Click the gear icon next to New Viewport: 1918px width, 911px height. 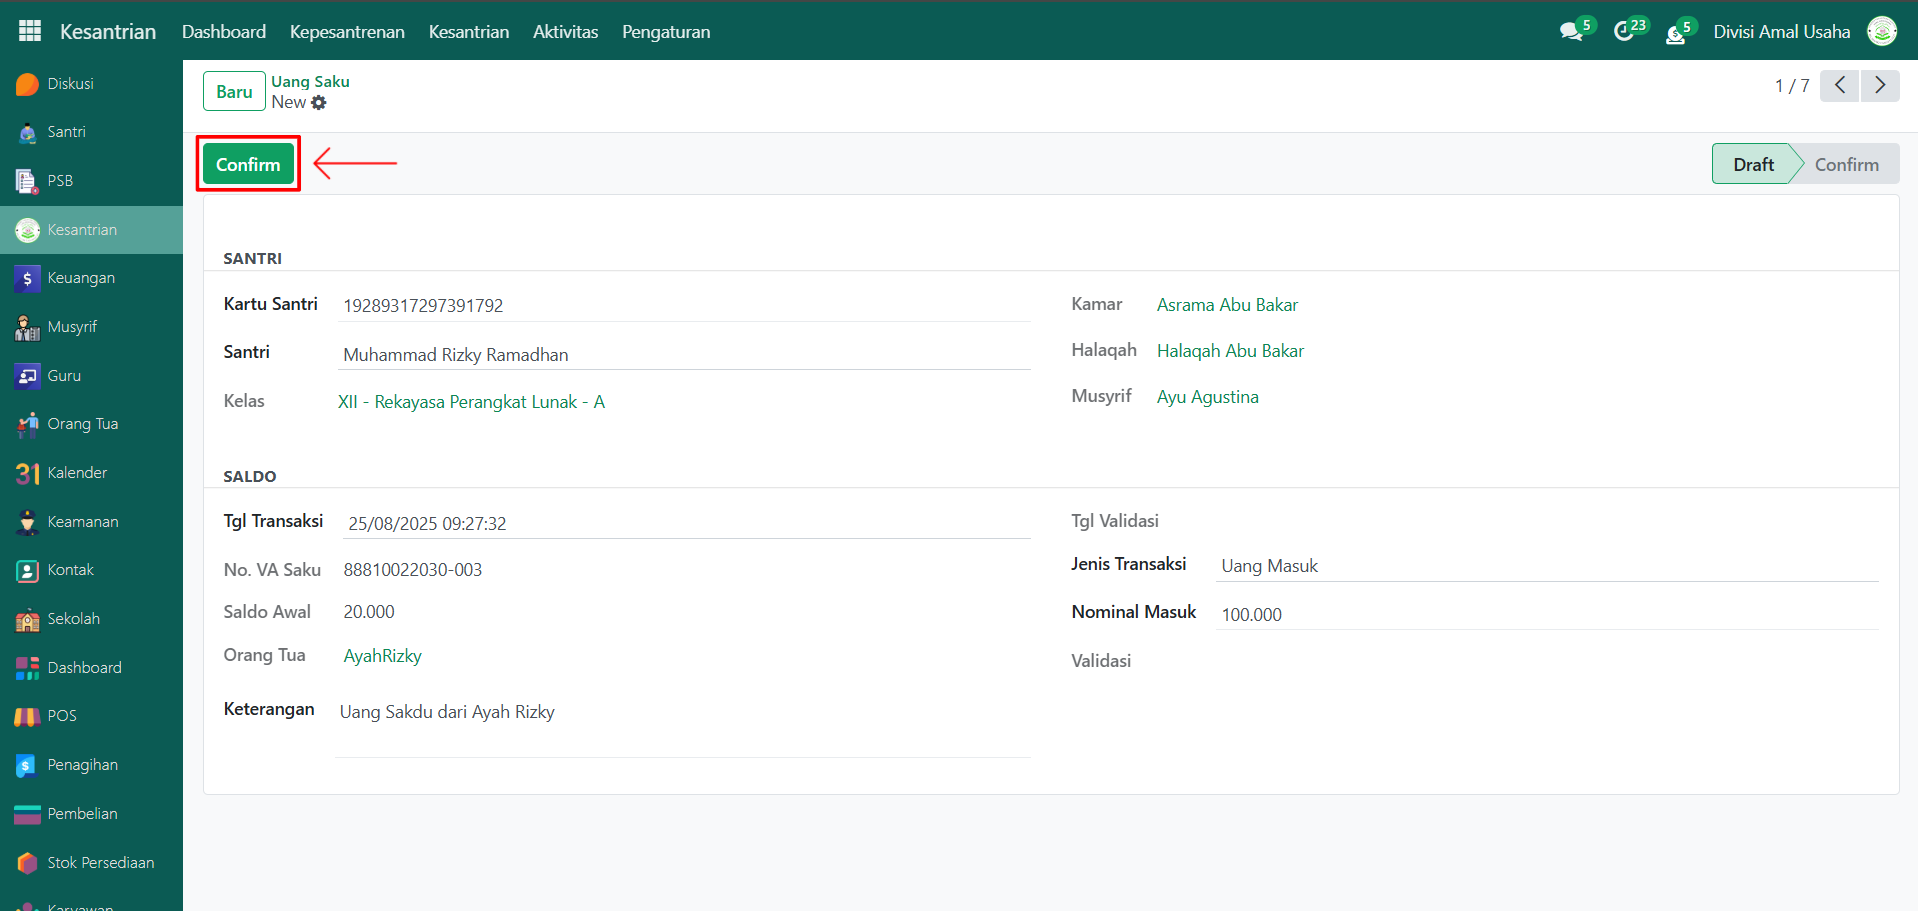(x=319, y=103)
